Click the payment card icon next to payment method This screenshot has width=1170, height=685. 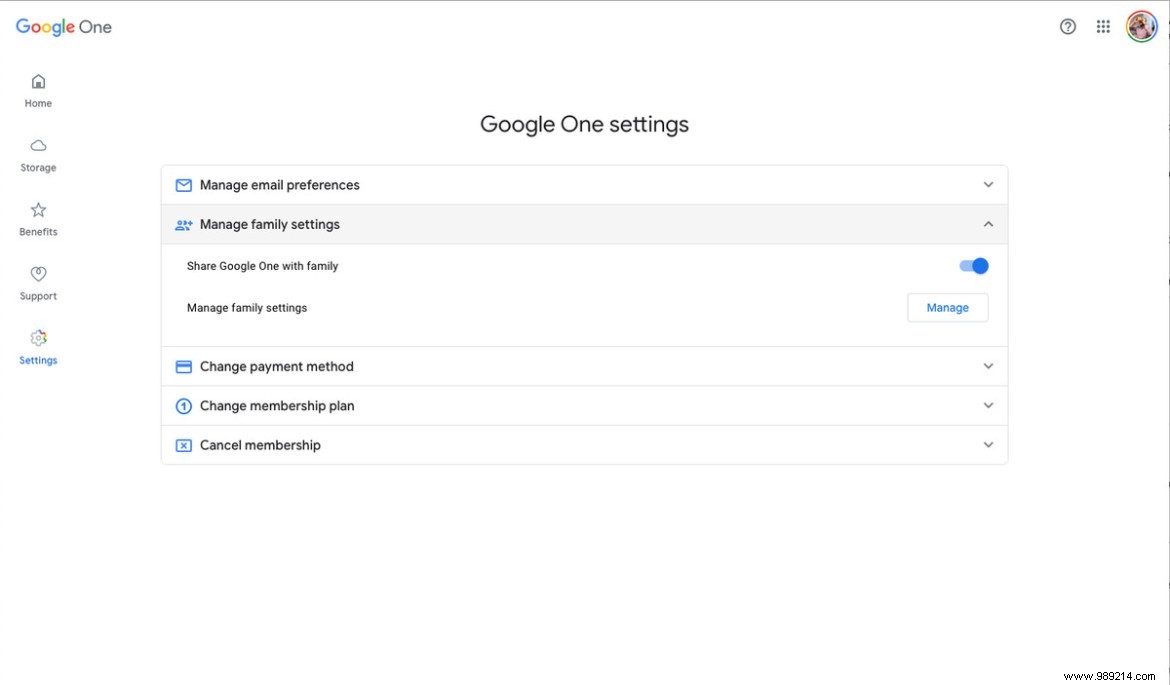183,366
